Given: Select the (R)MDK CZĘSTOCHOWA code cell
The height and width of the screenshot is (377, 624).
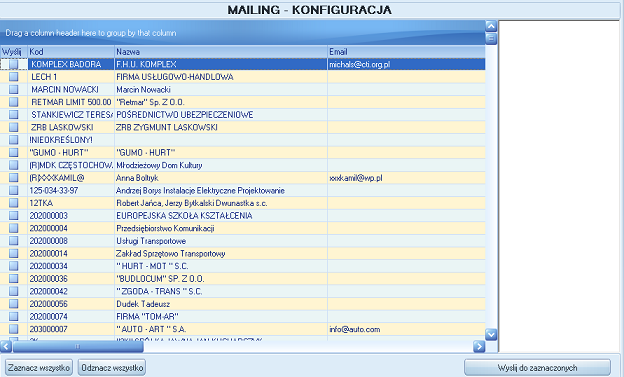Looking at the screenshot, I should (x=71, y=165).
